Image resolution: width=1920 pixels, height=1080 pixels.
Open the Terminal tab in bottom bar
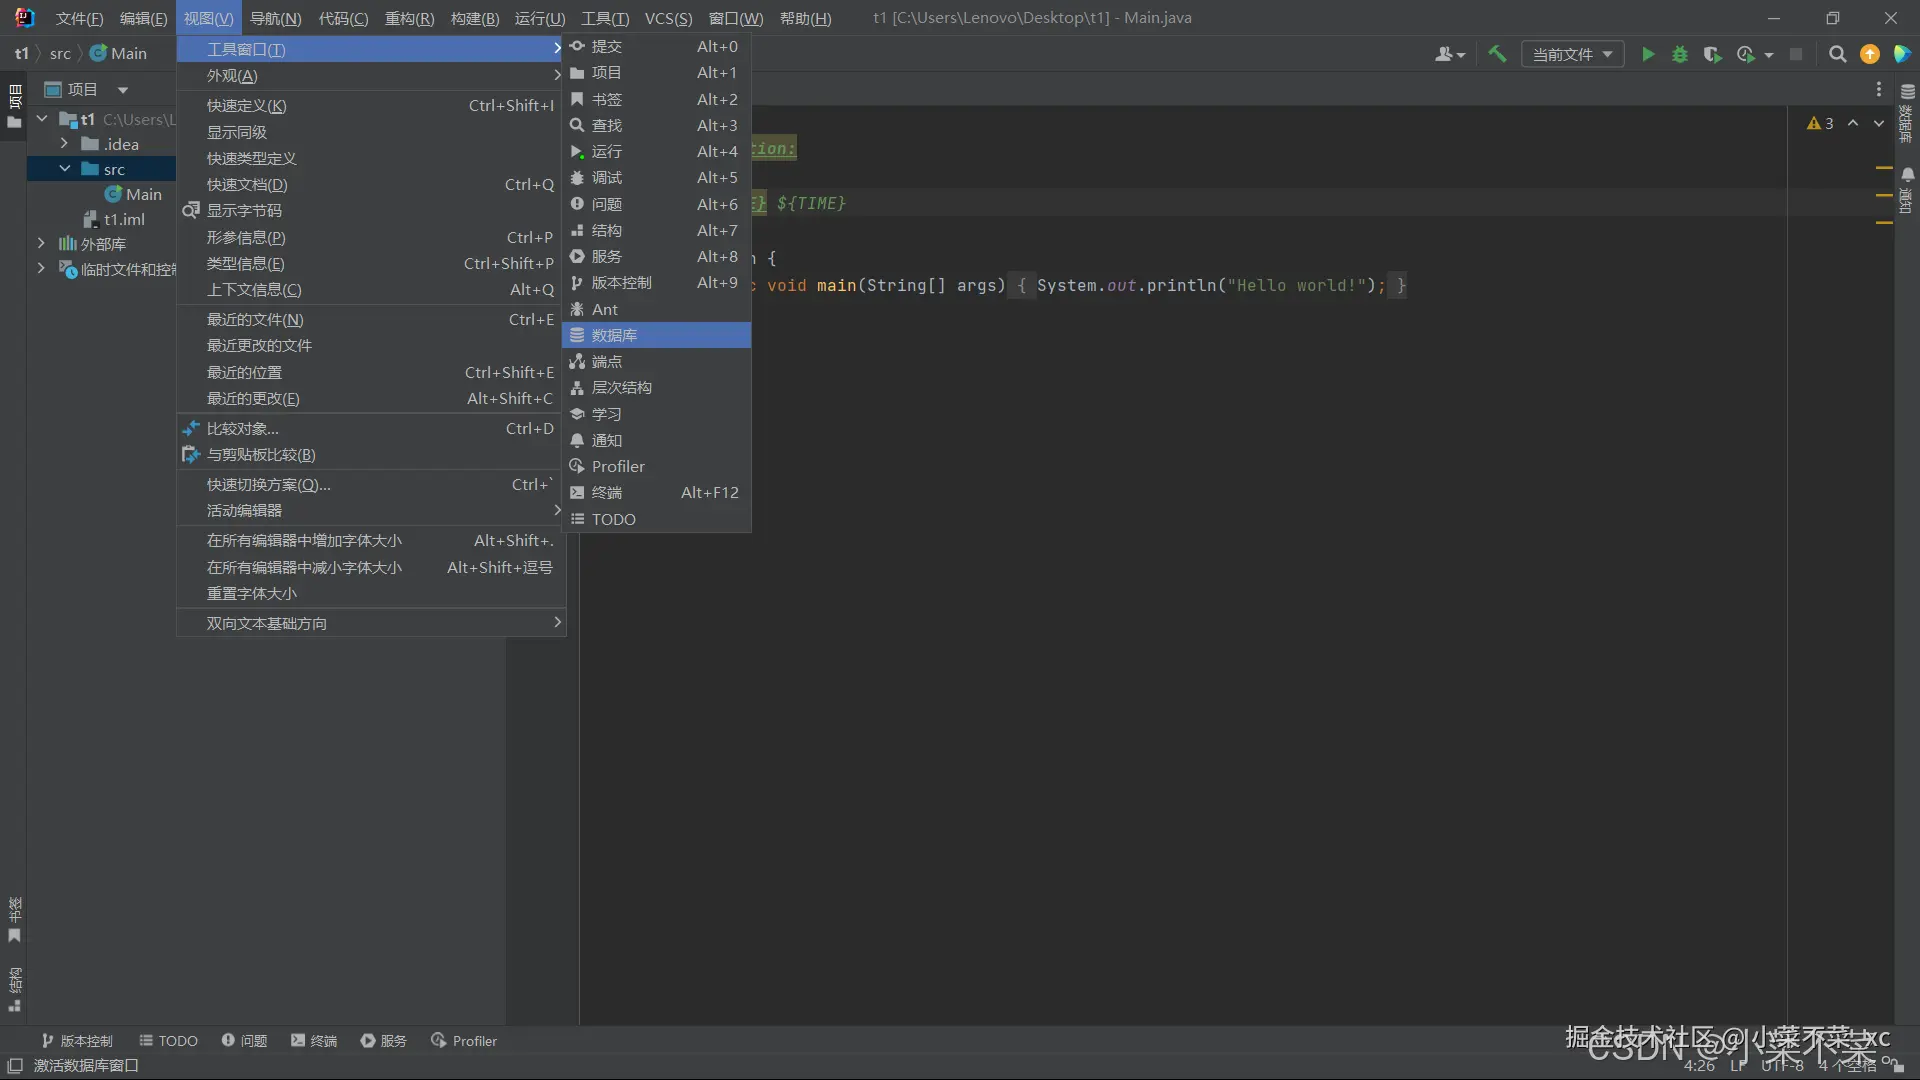(x=314, y=1041)
